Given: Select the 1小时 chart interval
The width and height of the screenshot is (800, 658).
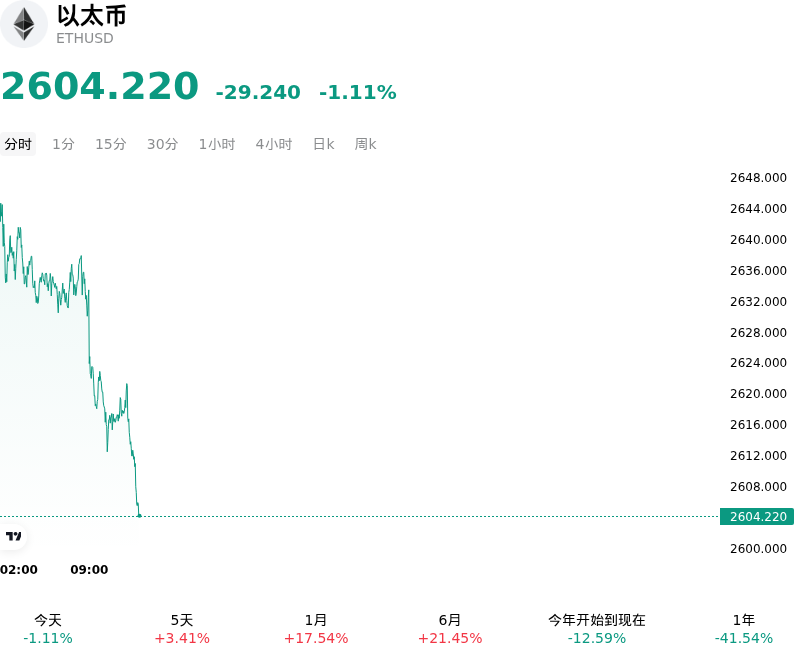Looking at the screenshot, I should (217, 144).
